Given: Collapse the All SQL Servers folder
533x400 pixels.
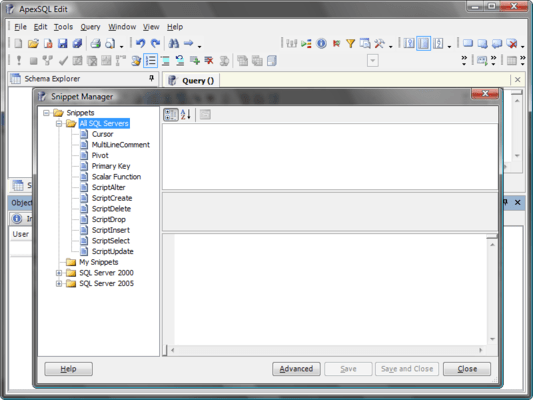Looking at the screenshot, I should 59,123.
